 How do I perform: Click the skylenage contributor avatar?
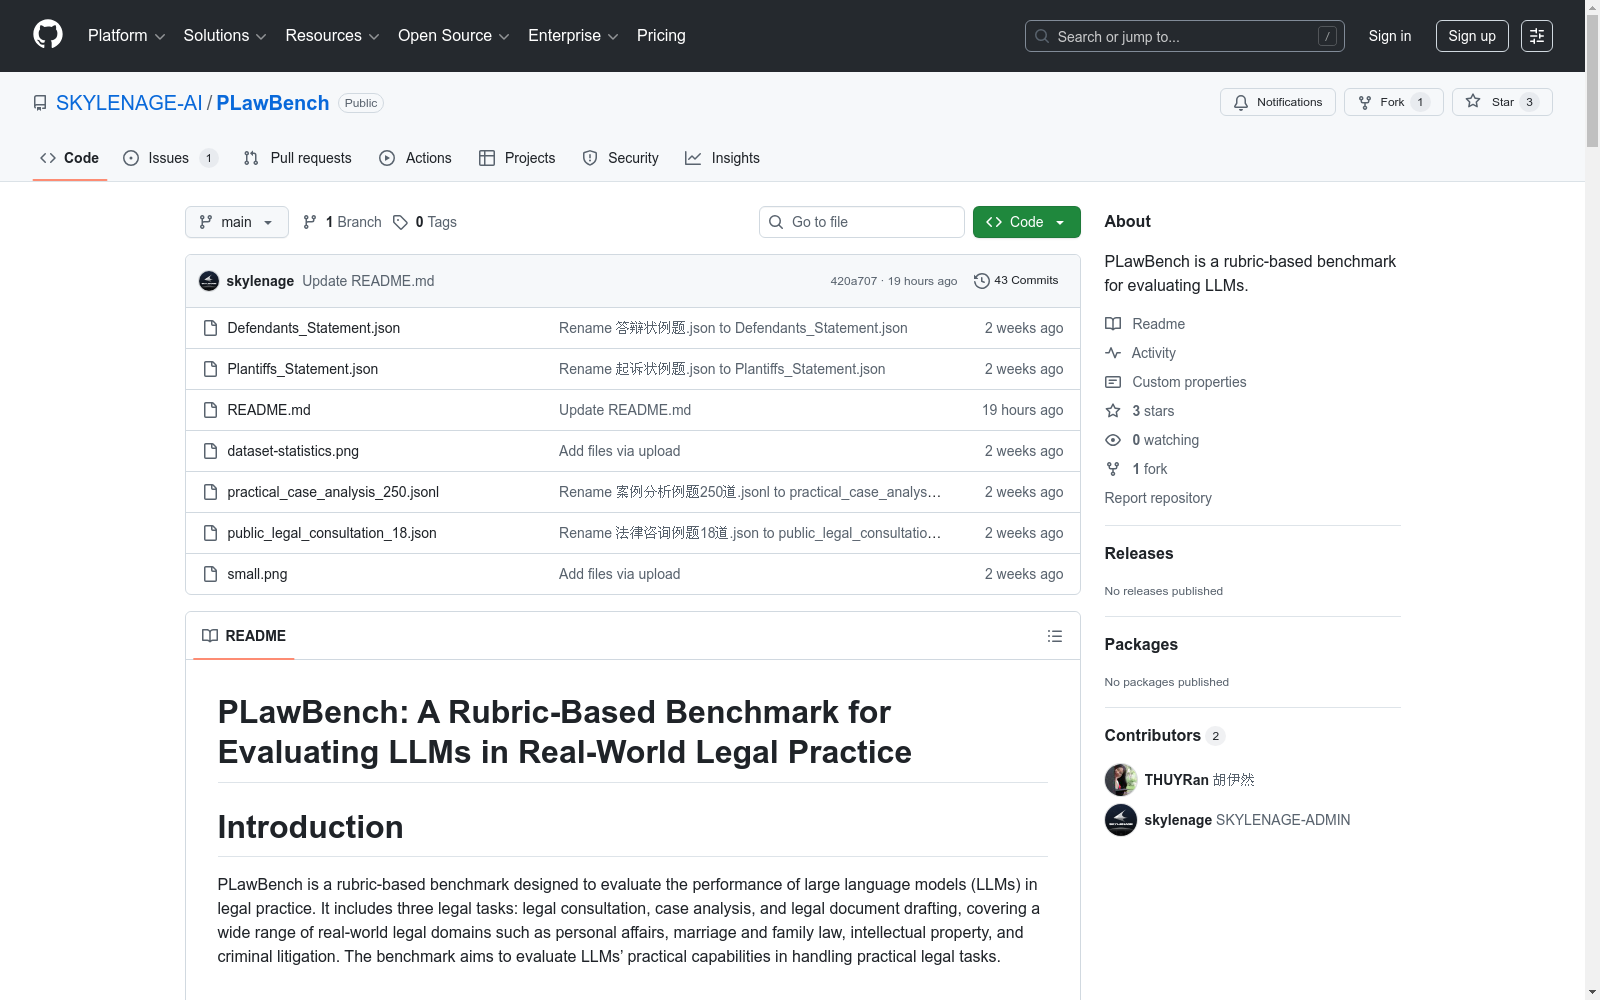pyautogui.click(x=1120, y=820)
